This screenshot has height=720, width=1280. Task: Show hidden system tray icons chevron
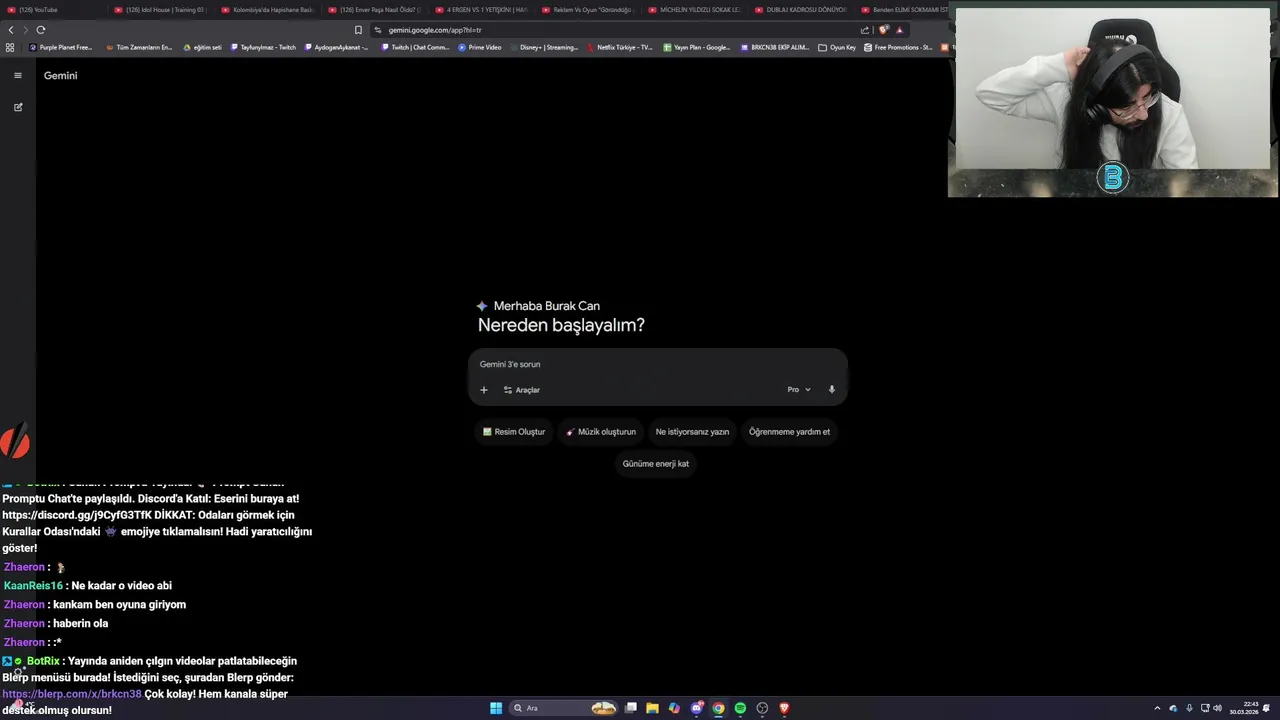1157,708
